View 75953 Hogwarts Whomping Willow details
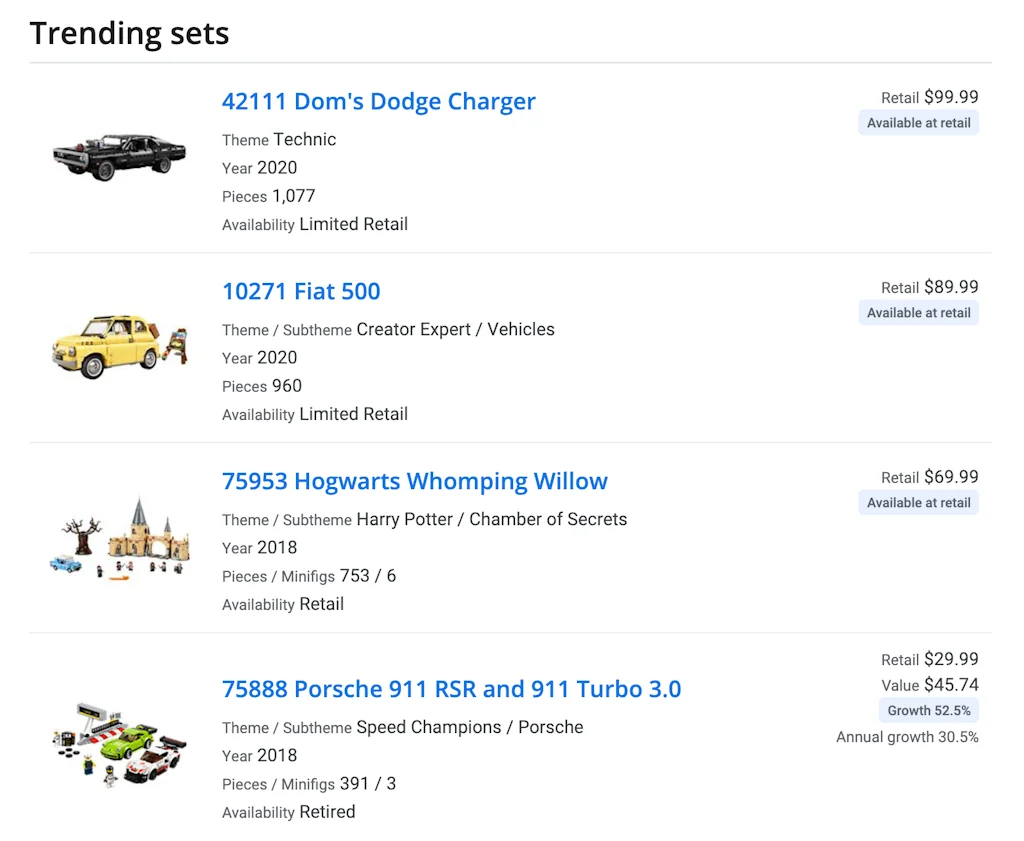Screen dimensions: 1024x841 (415, 481)
